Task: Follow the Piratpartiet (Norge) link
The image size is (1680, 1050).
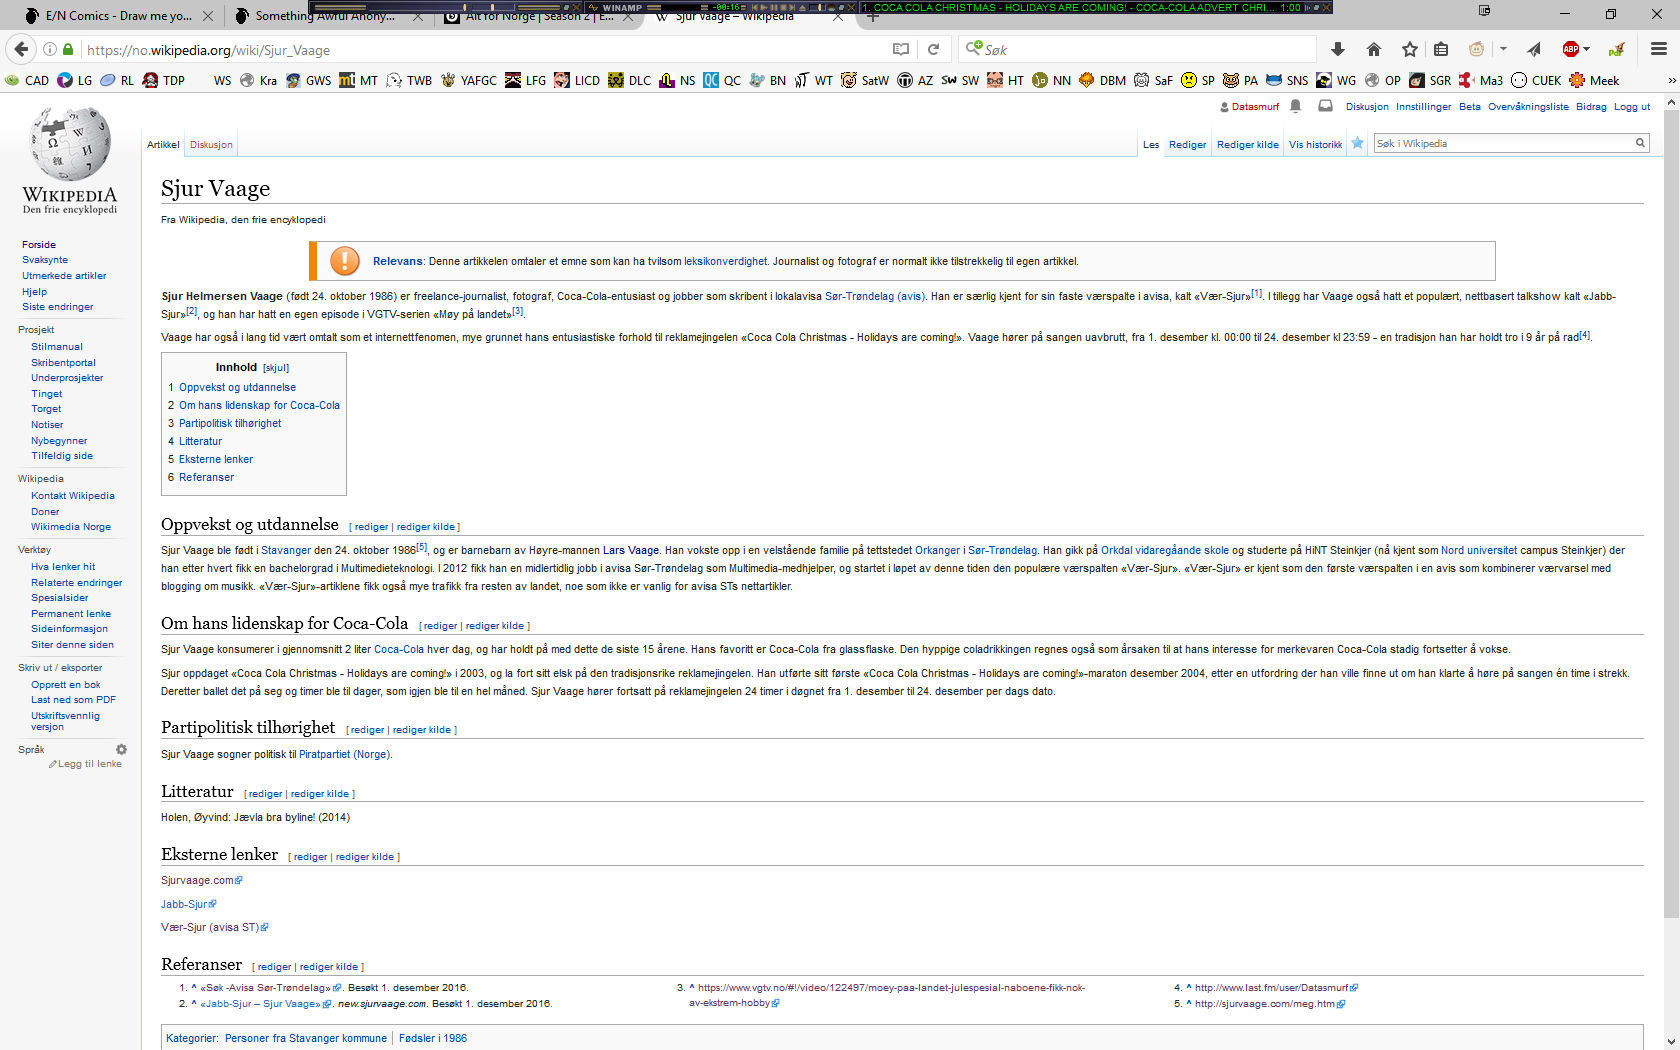Action: 344,754
